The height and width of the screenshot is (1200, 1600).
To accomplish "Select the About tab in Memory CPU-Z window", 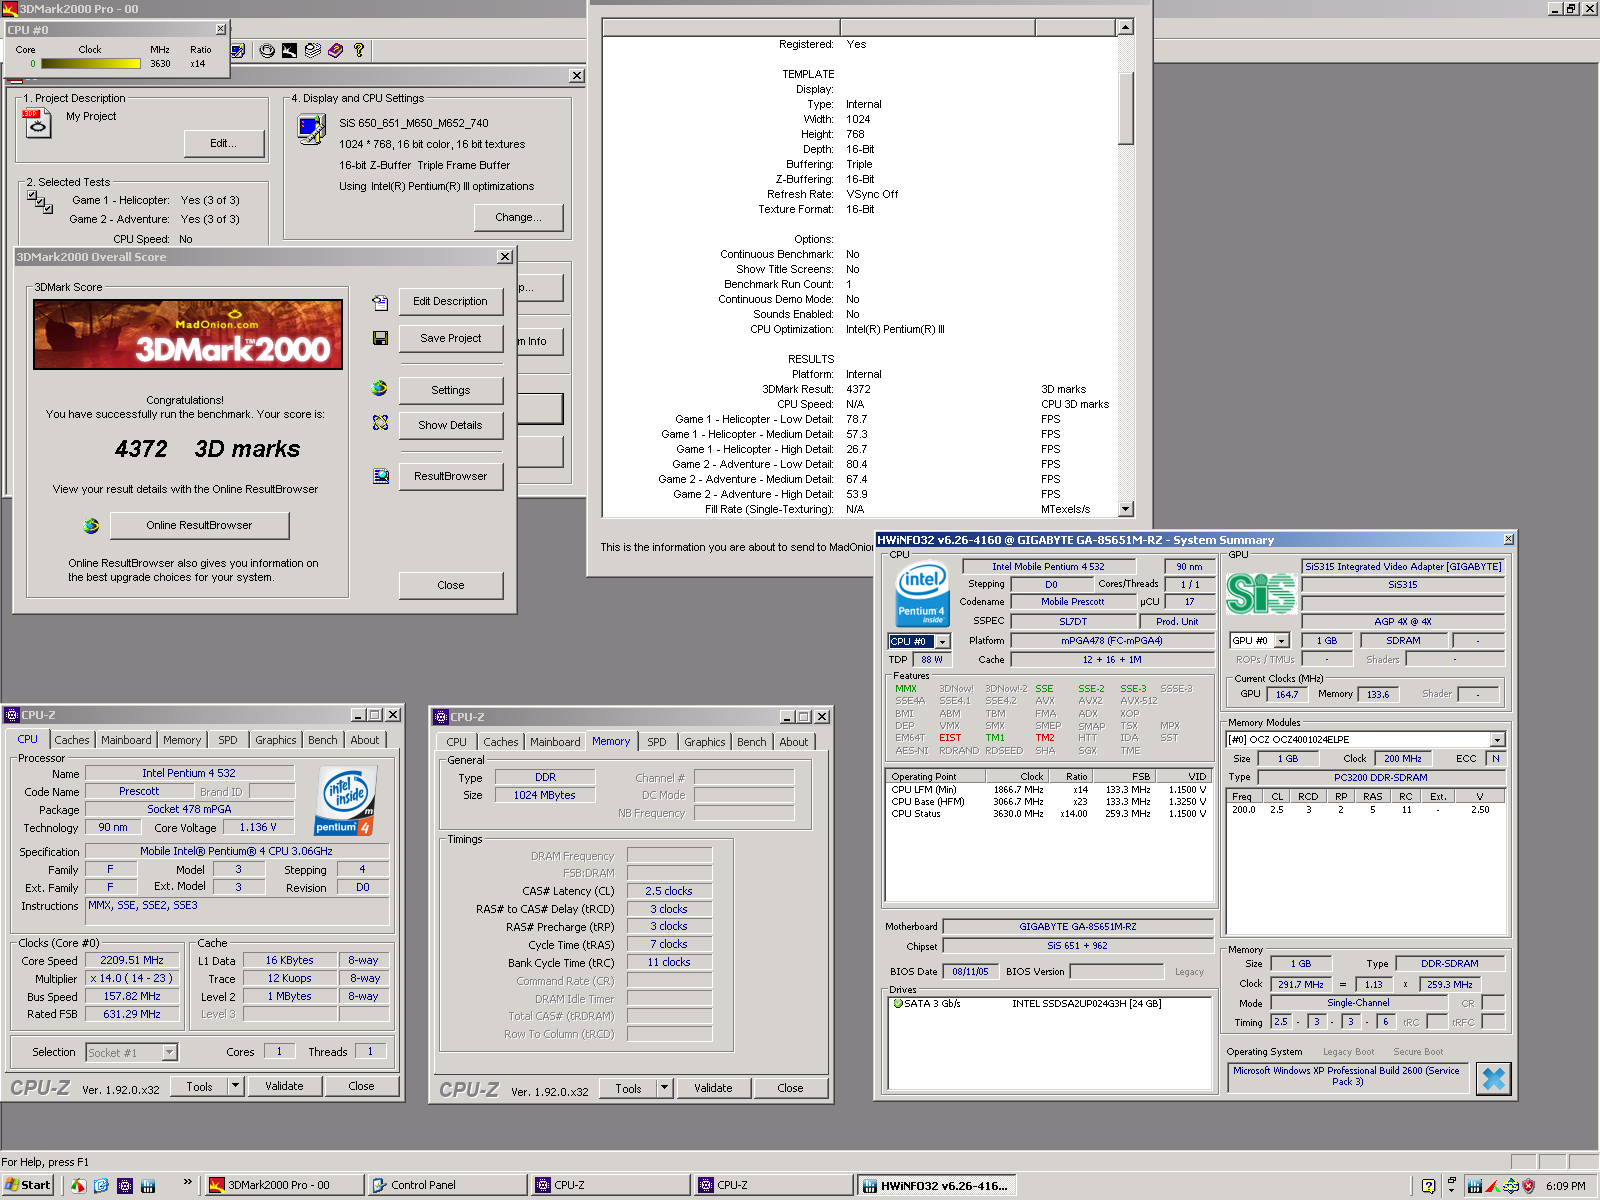I will point(794,742).
